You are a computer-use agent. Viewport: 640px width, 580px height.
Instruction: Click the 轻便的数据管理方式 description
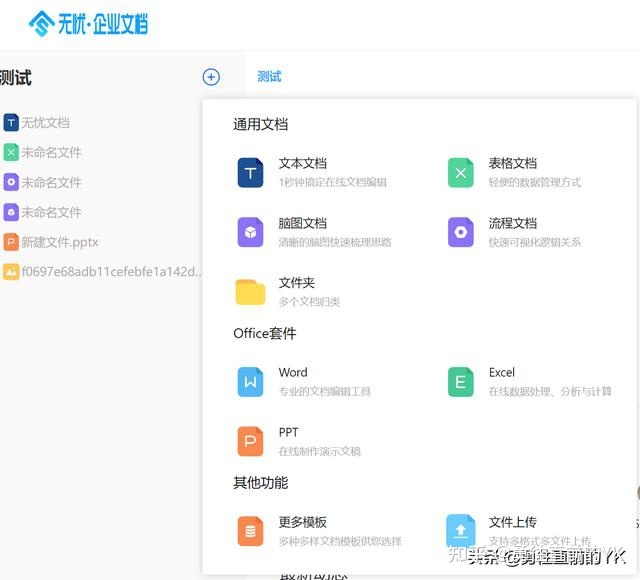(535, 182)
